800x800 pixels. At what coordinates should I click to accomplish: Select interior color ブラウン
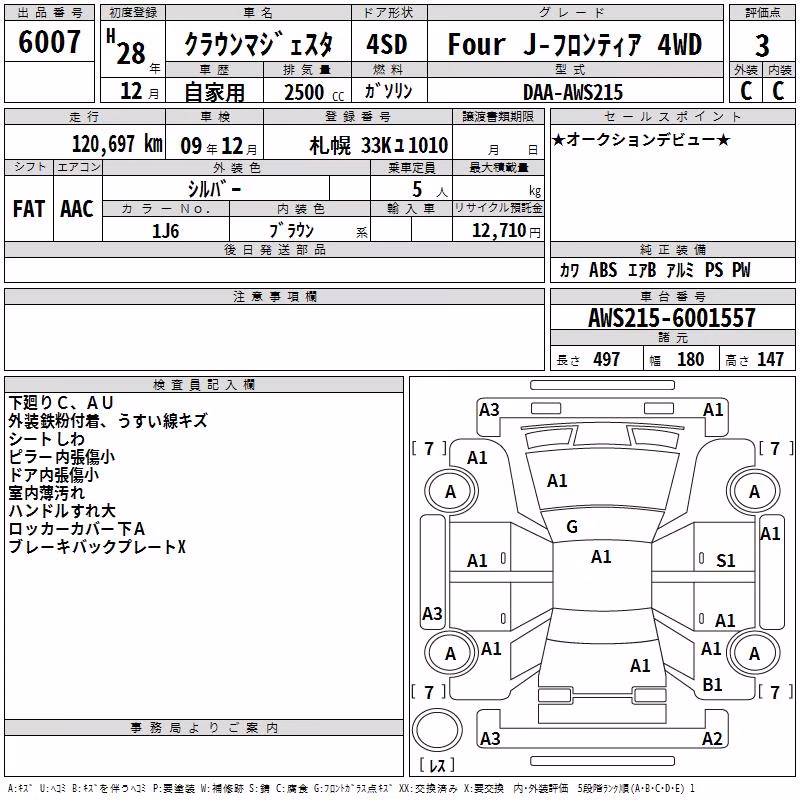[x=291, y=231]
